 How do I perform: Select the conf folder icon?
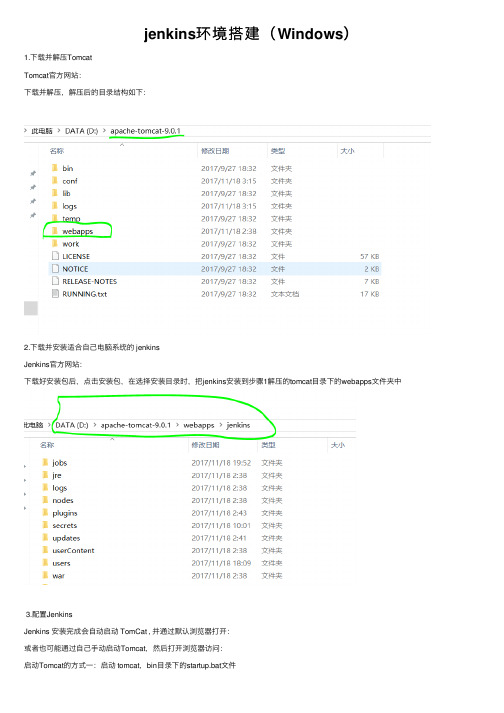pyautogui.click(x=55, y=181)
